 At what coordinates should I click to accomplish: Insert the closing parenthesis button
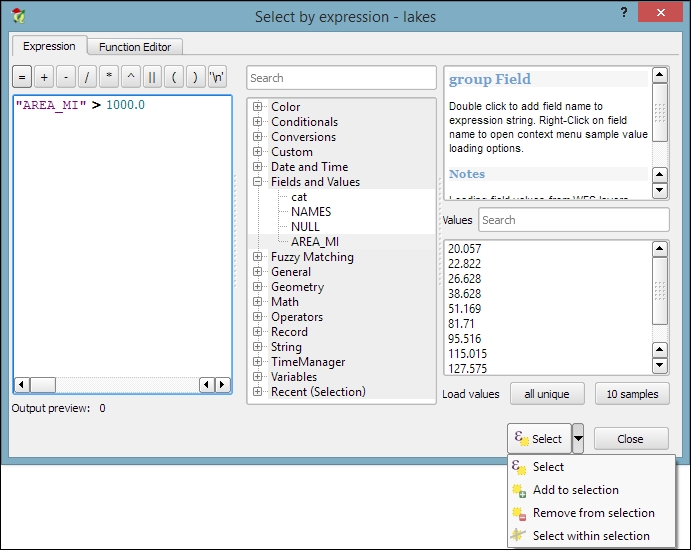pyautogui.click(x=195, y=77)
